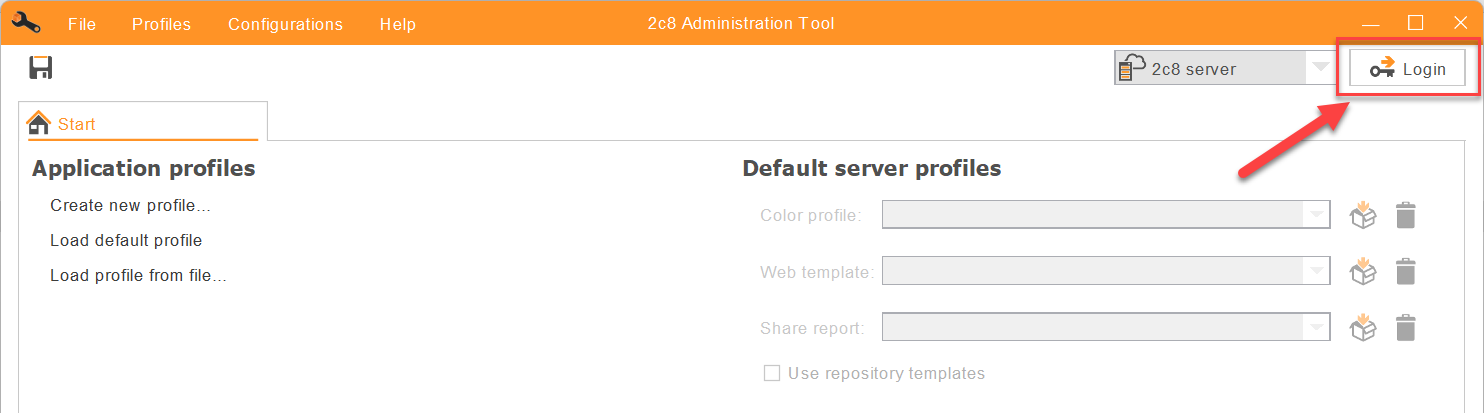
Task: Enable Use repository templates checkbox
Action: coord(772,373)
